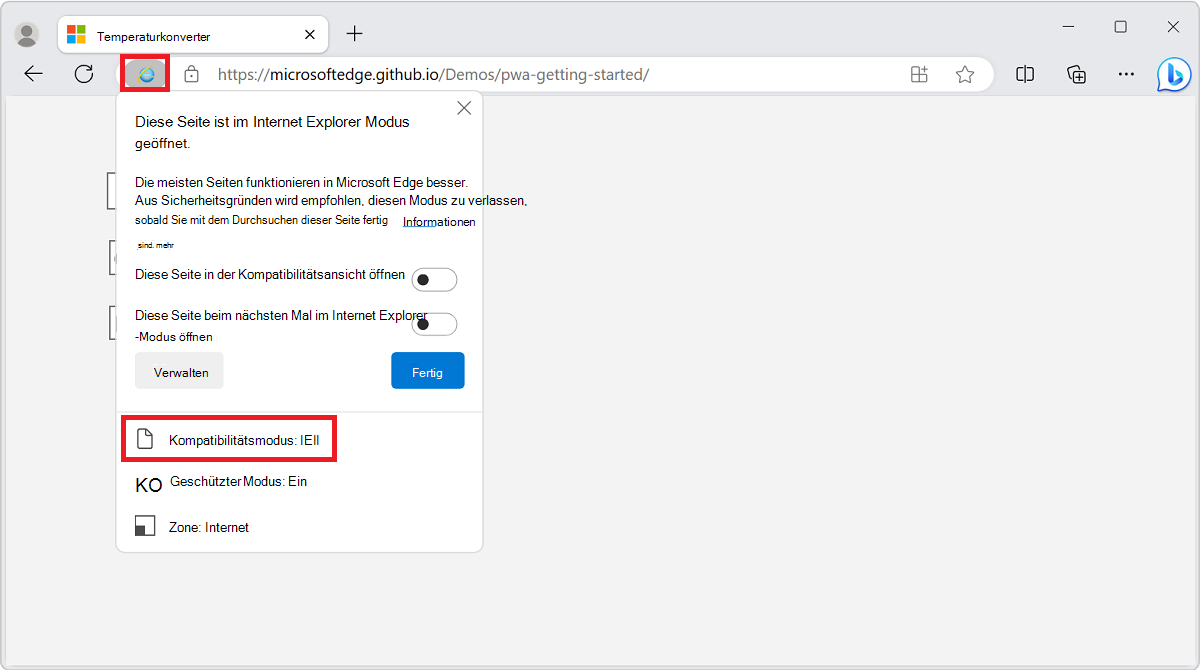The image size is (1200, 670).
Task: Click the Zone icon
Action: click(x=145, y=527)
